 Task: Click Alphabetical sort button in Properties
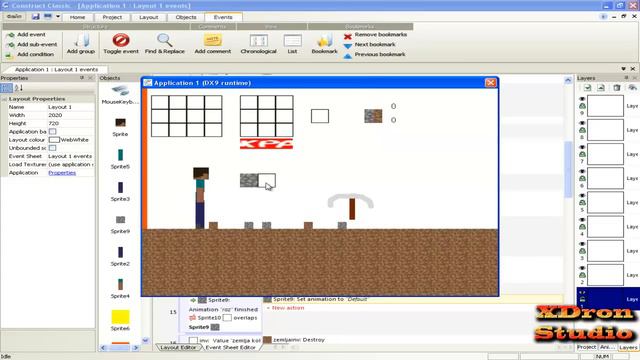(x=19, y=88)
